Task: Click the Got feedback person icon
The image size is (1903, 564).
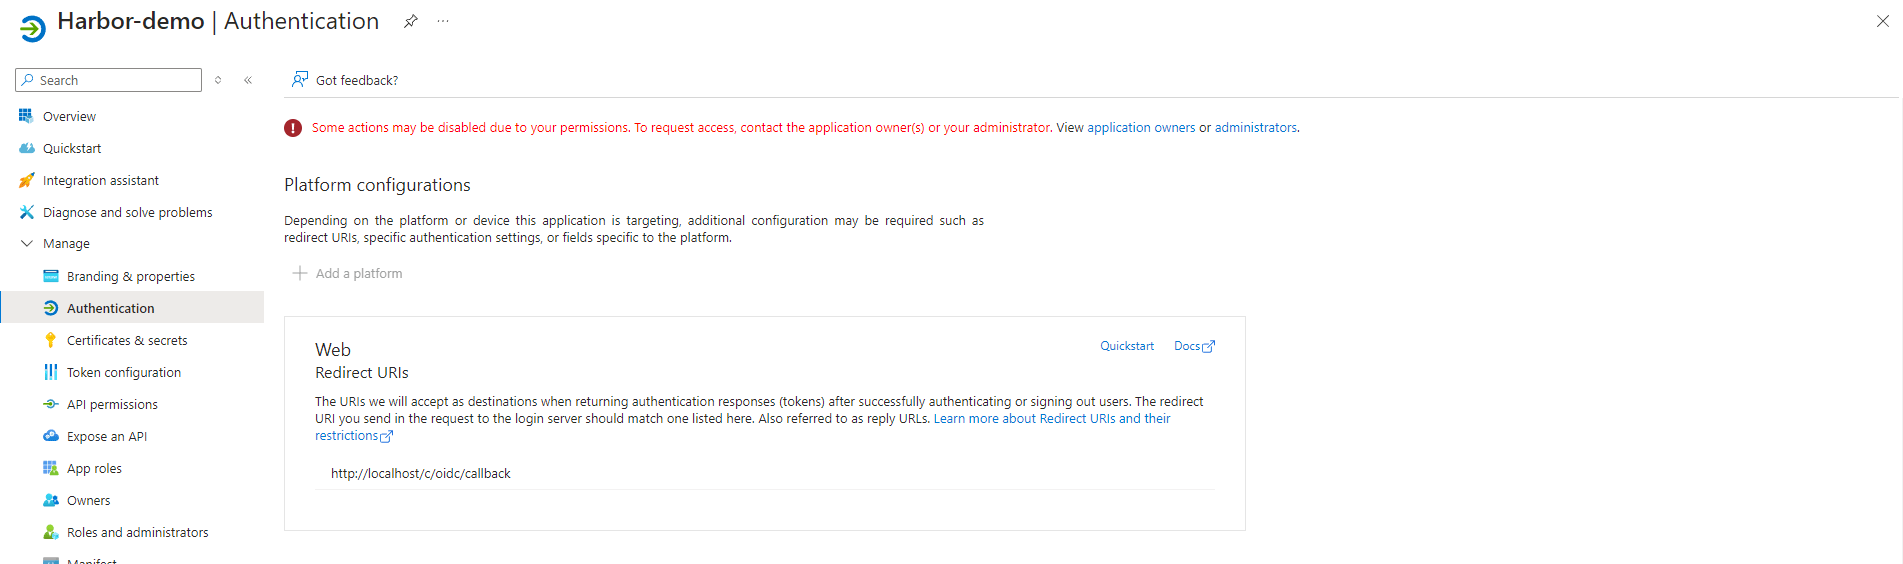Action: [299, 80]
